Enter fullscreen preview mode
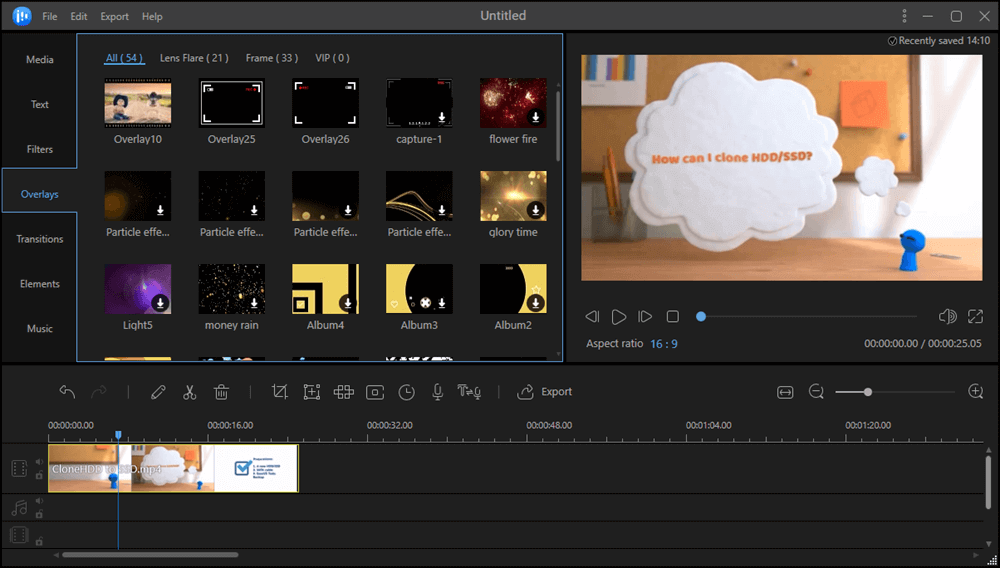1000x568 pixels. (975, 316)
